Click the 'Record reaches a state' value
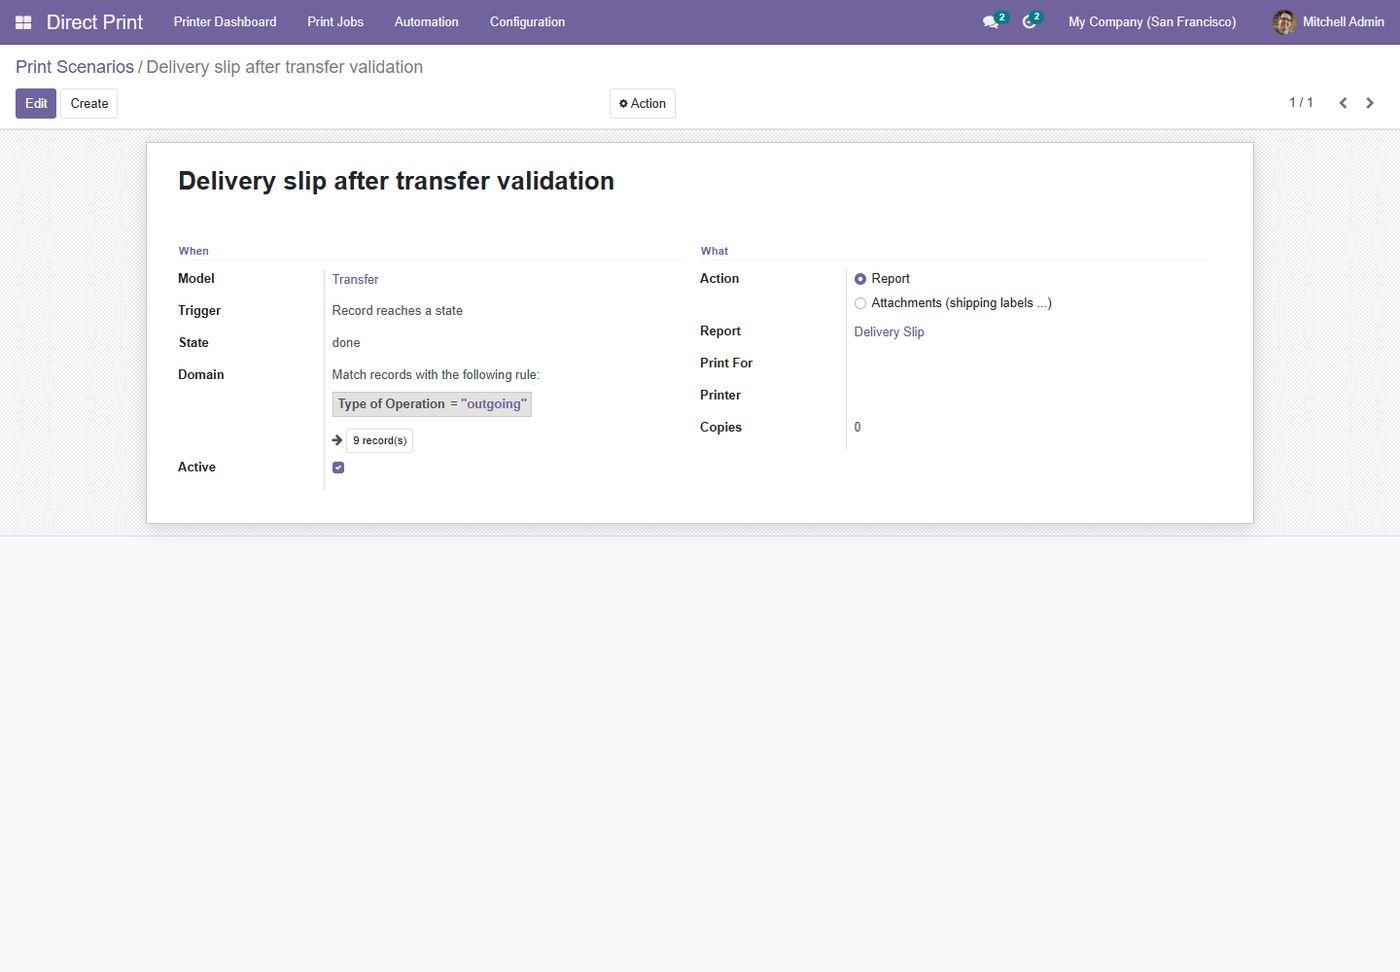The image size is (1400, 972). [x=397, y=311]
